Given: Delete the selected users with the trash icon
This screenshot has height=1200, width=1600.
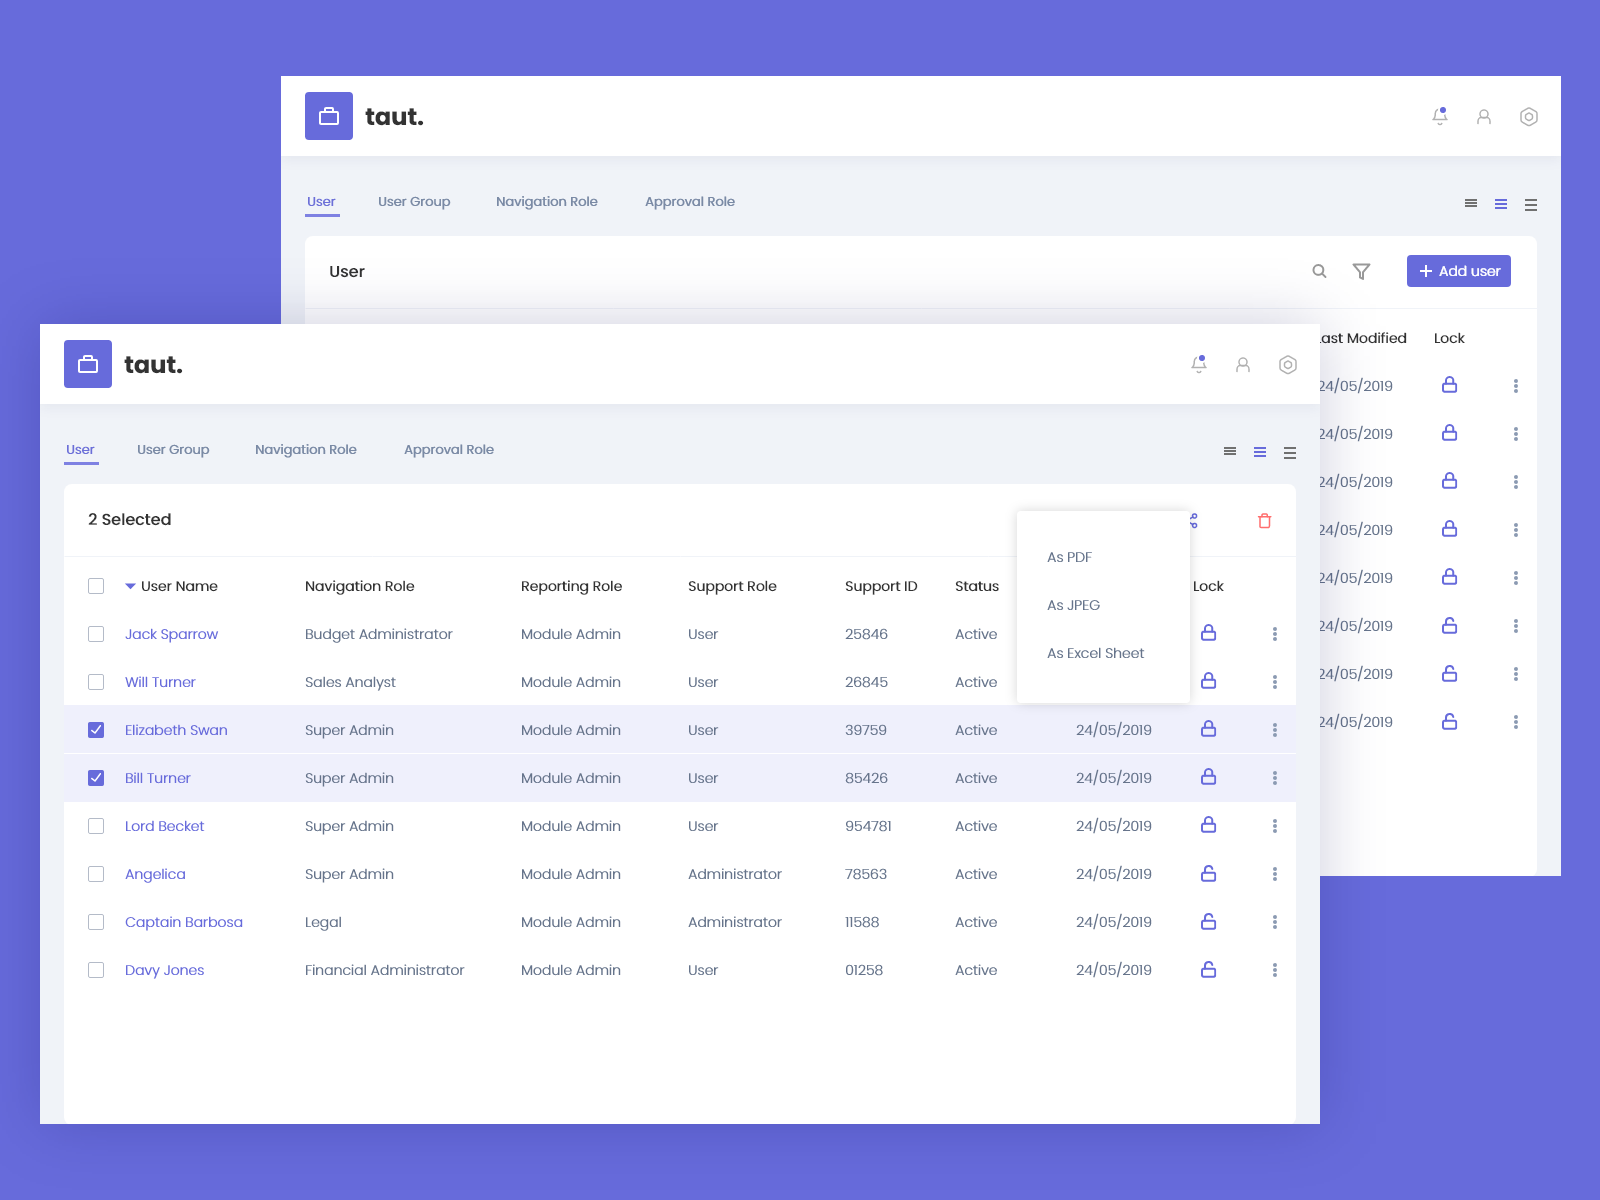Looking at the screenshot, I should (x=1265, y=520).
